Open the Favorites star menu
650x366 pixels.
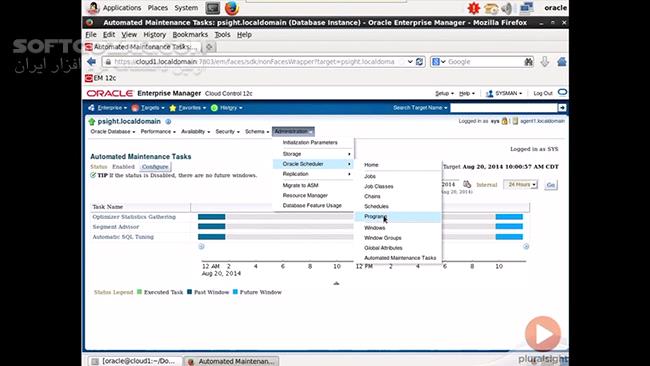click(188, 108)
